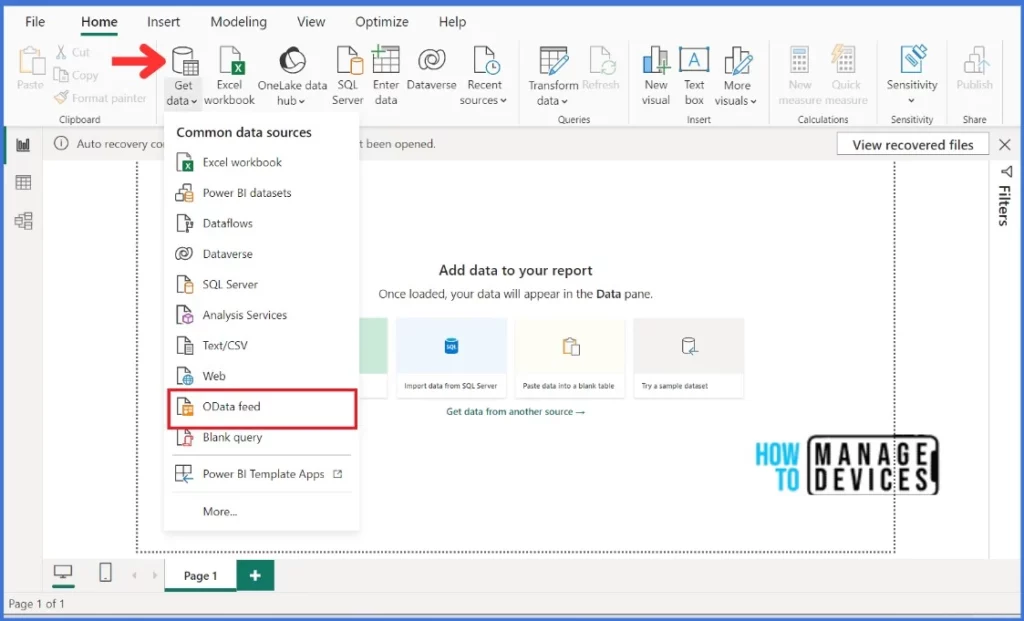This screenshot has height=621, width=1024.
Task: Expand the Recent sources dropdown arrow
Action: (x=504, y=101)
